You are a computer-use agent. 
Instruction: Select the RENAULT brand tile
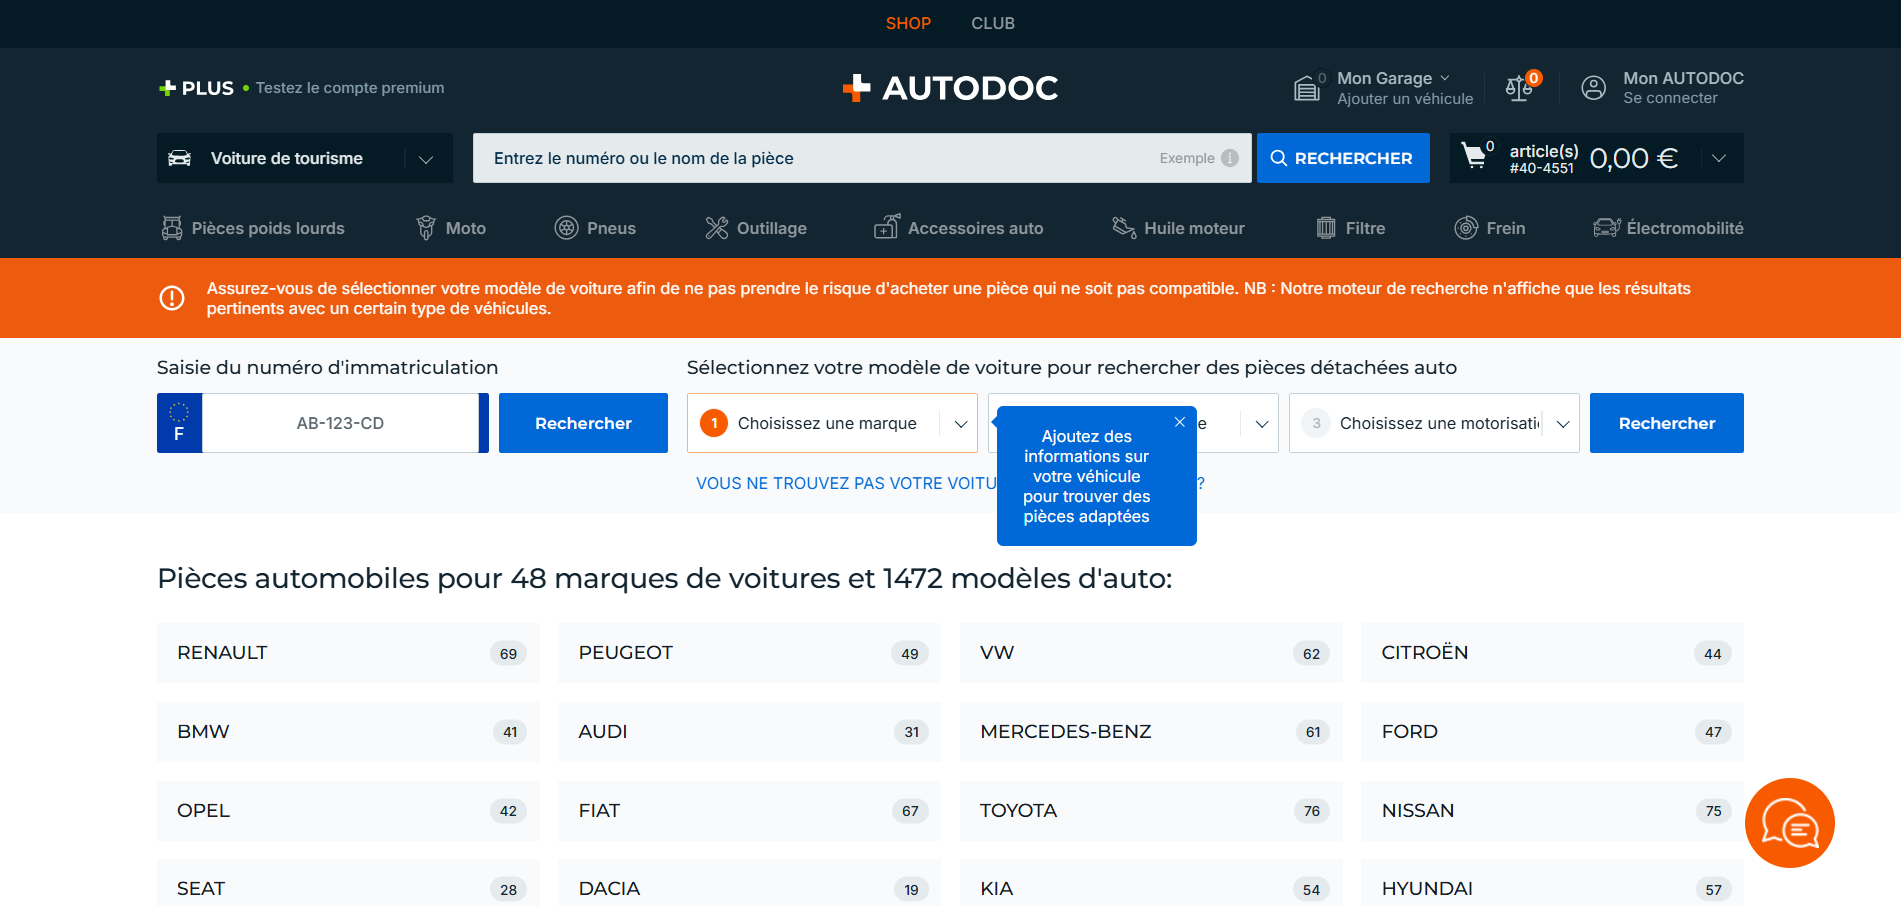click(348, 653)
